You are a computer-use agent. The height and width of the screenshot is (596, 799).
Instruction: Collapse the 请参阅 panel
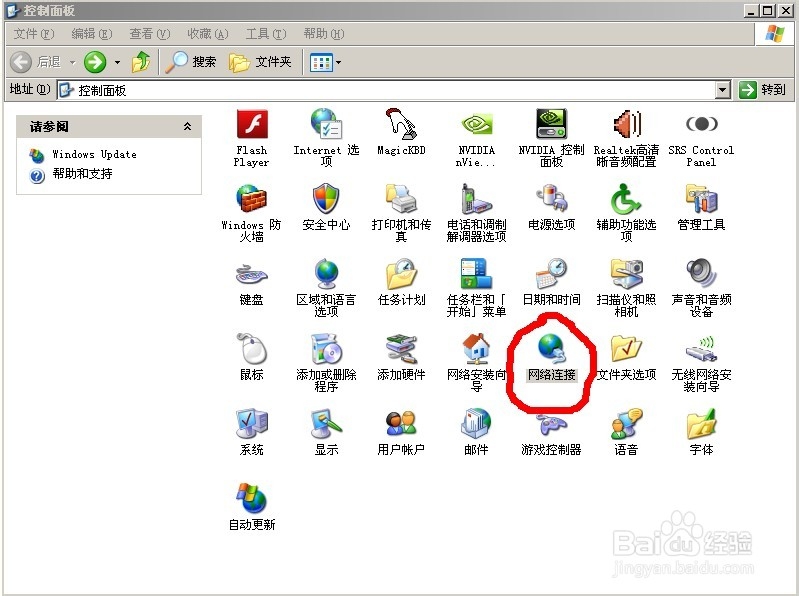pos(187,126)
